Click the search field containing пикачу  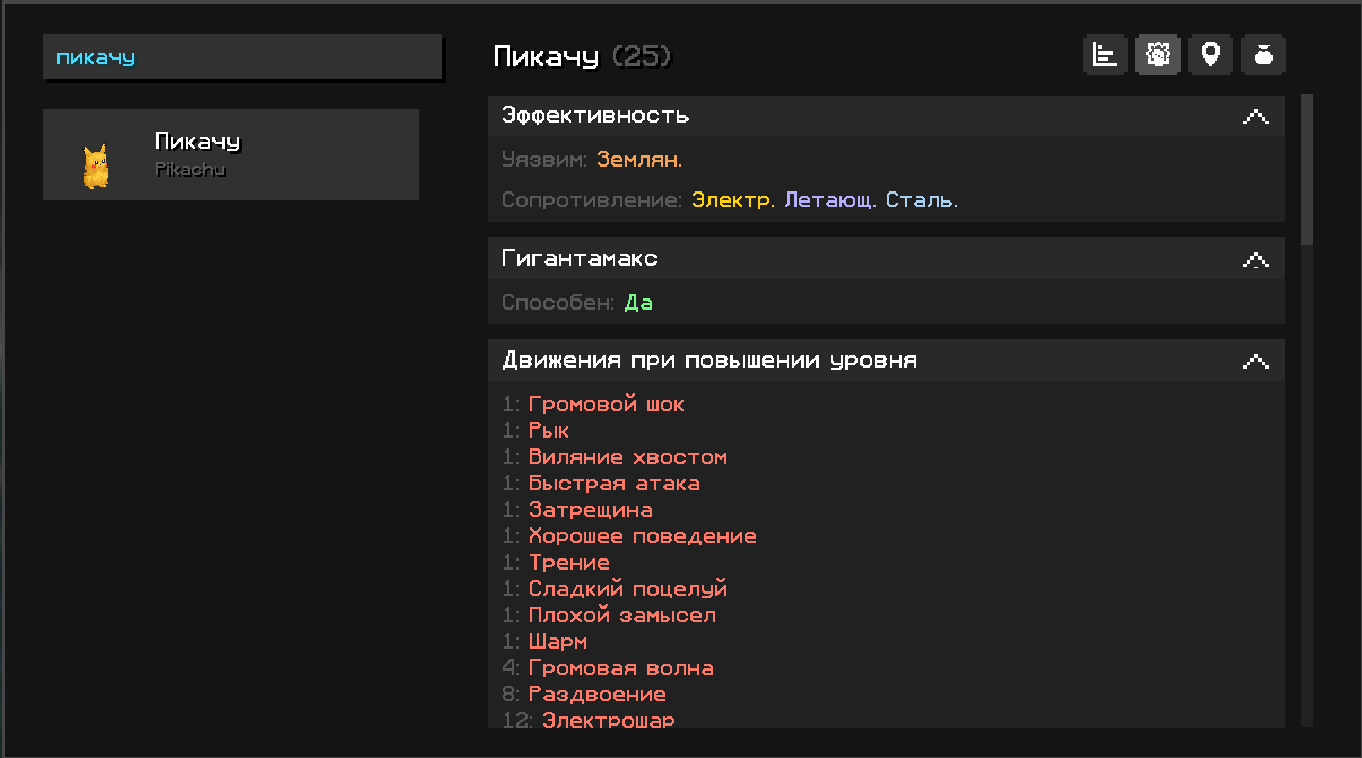[242, 57]
